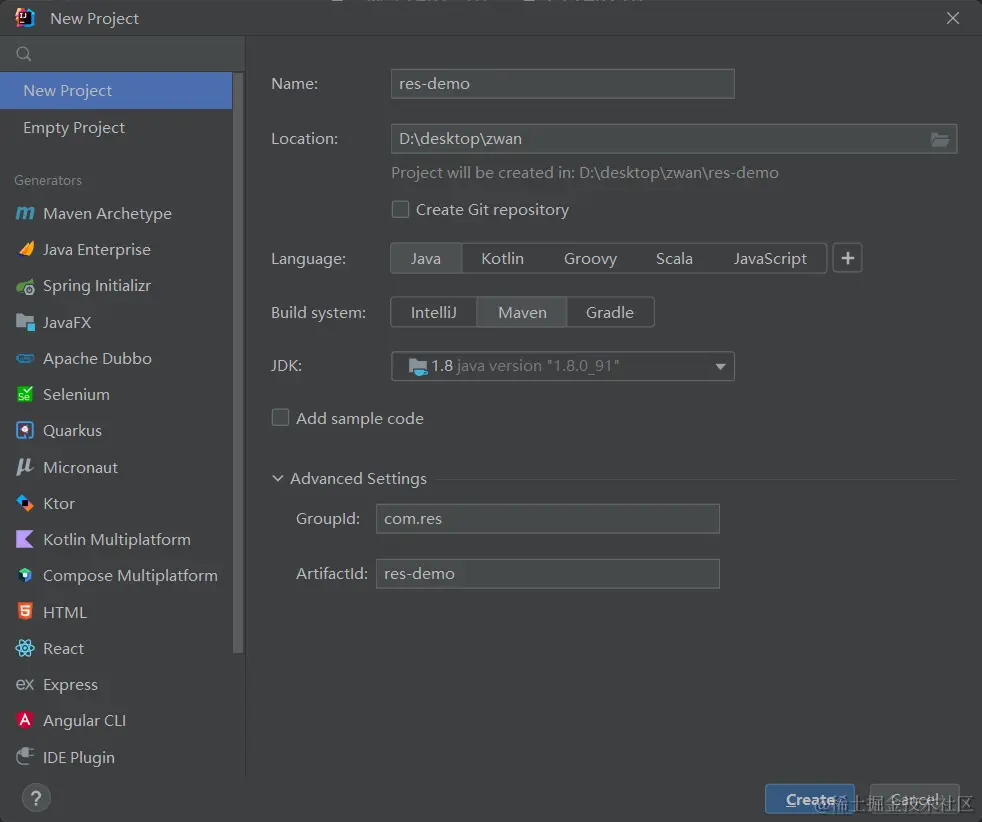Click the Selenium icon
Viewport: 982px width, 822px height.
pos(25,394)
